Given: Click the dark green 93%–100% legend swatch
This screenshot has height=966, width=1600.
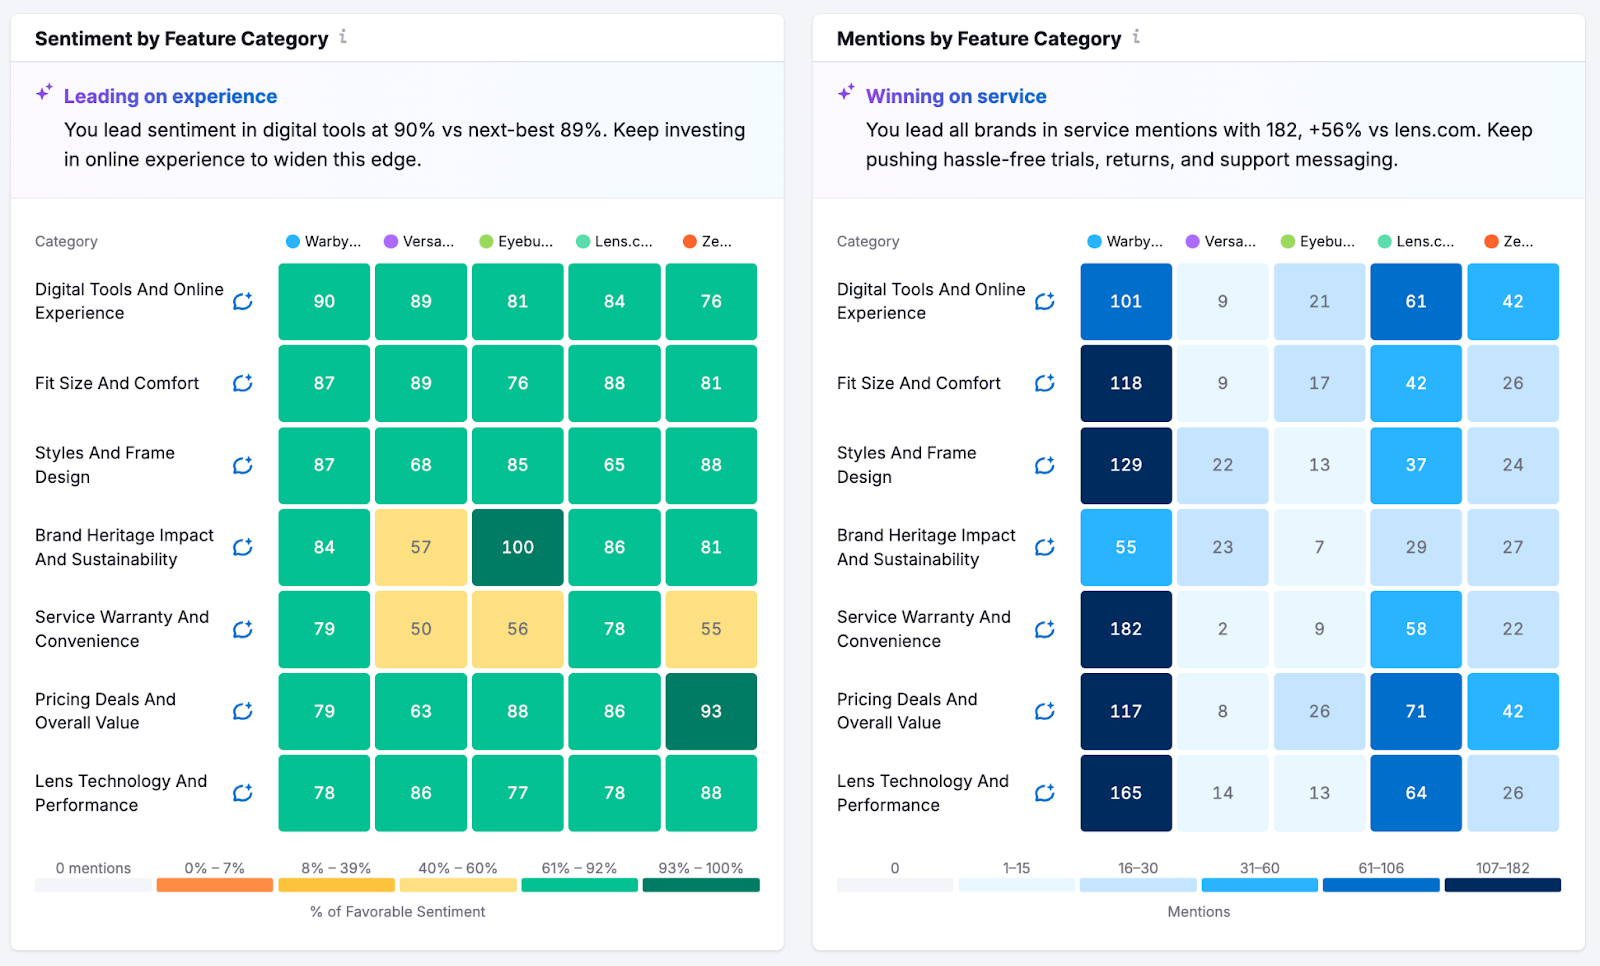Looking at the screenshot, I should [x=701, y=884].
